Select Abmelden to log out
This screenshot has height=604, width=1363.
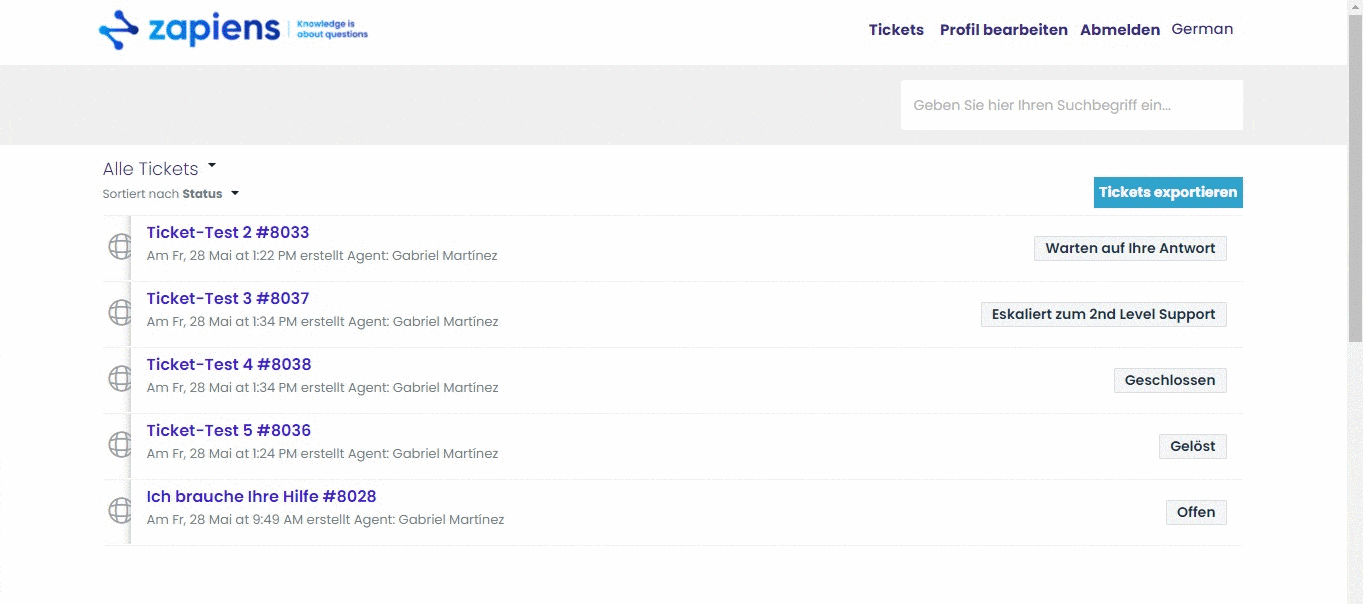pos(1120,30)
